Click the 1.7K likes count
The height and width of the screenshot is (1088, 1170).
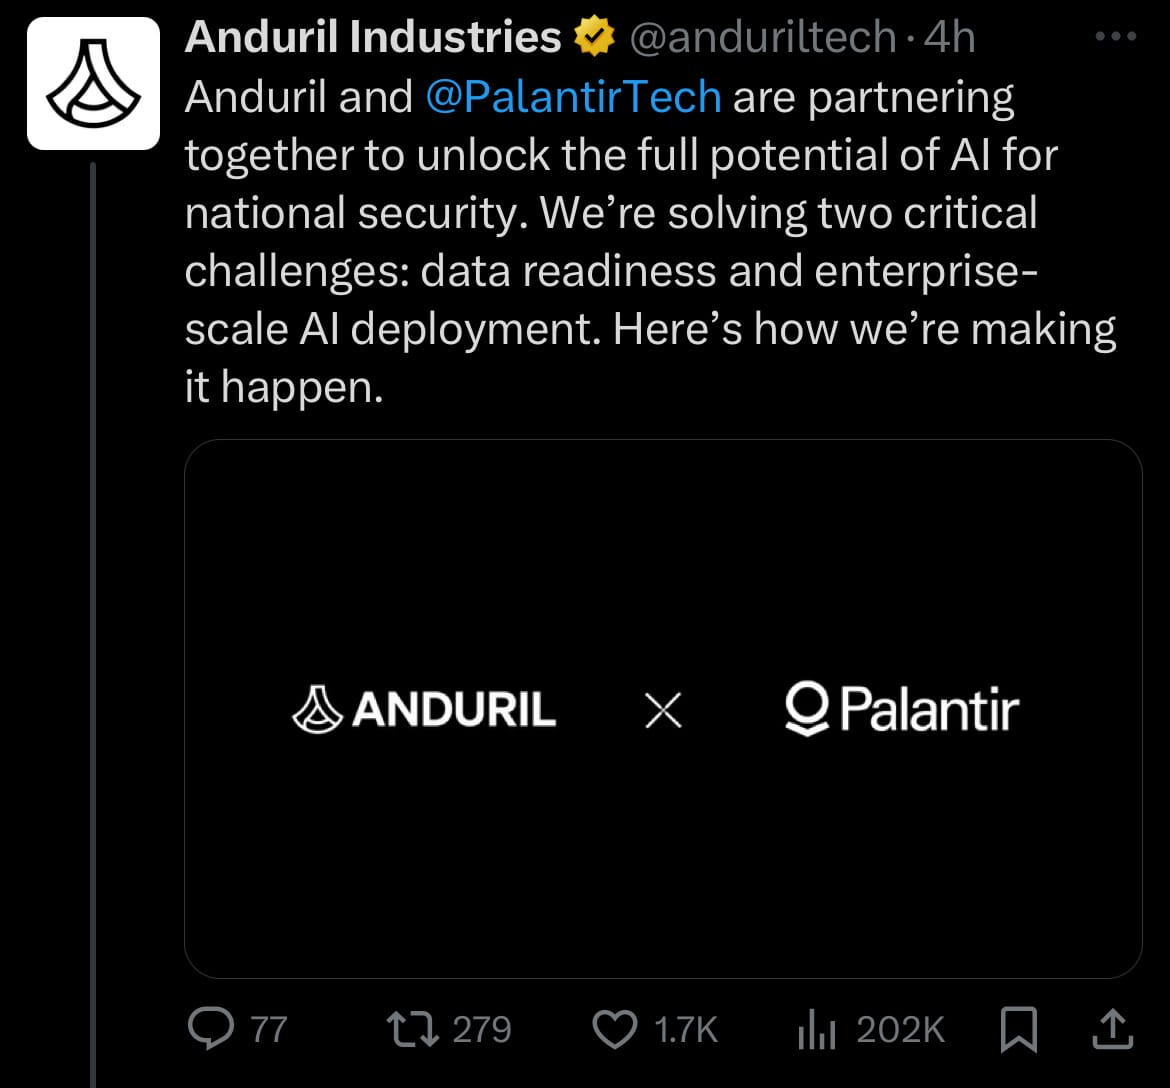tap(686, 1030)
